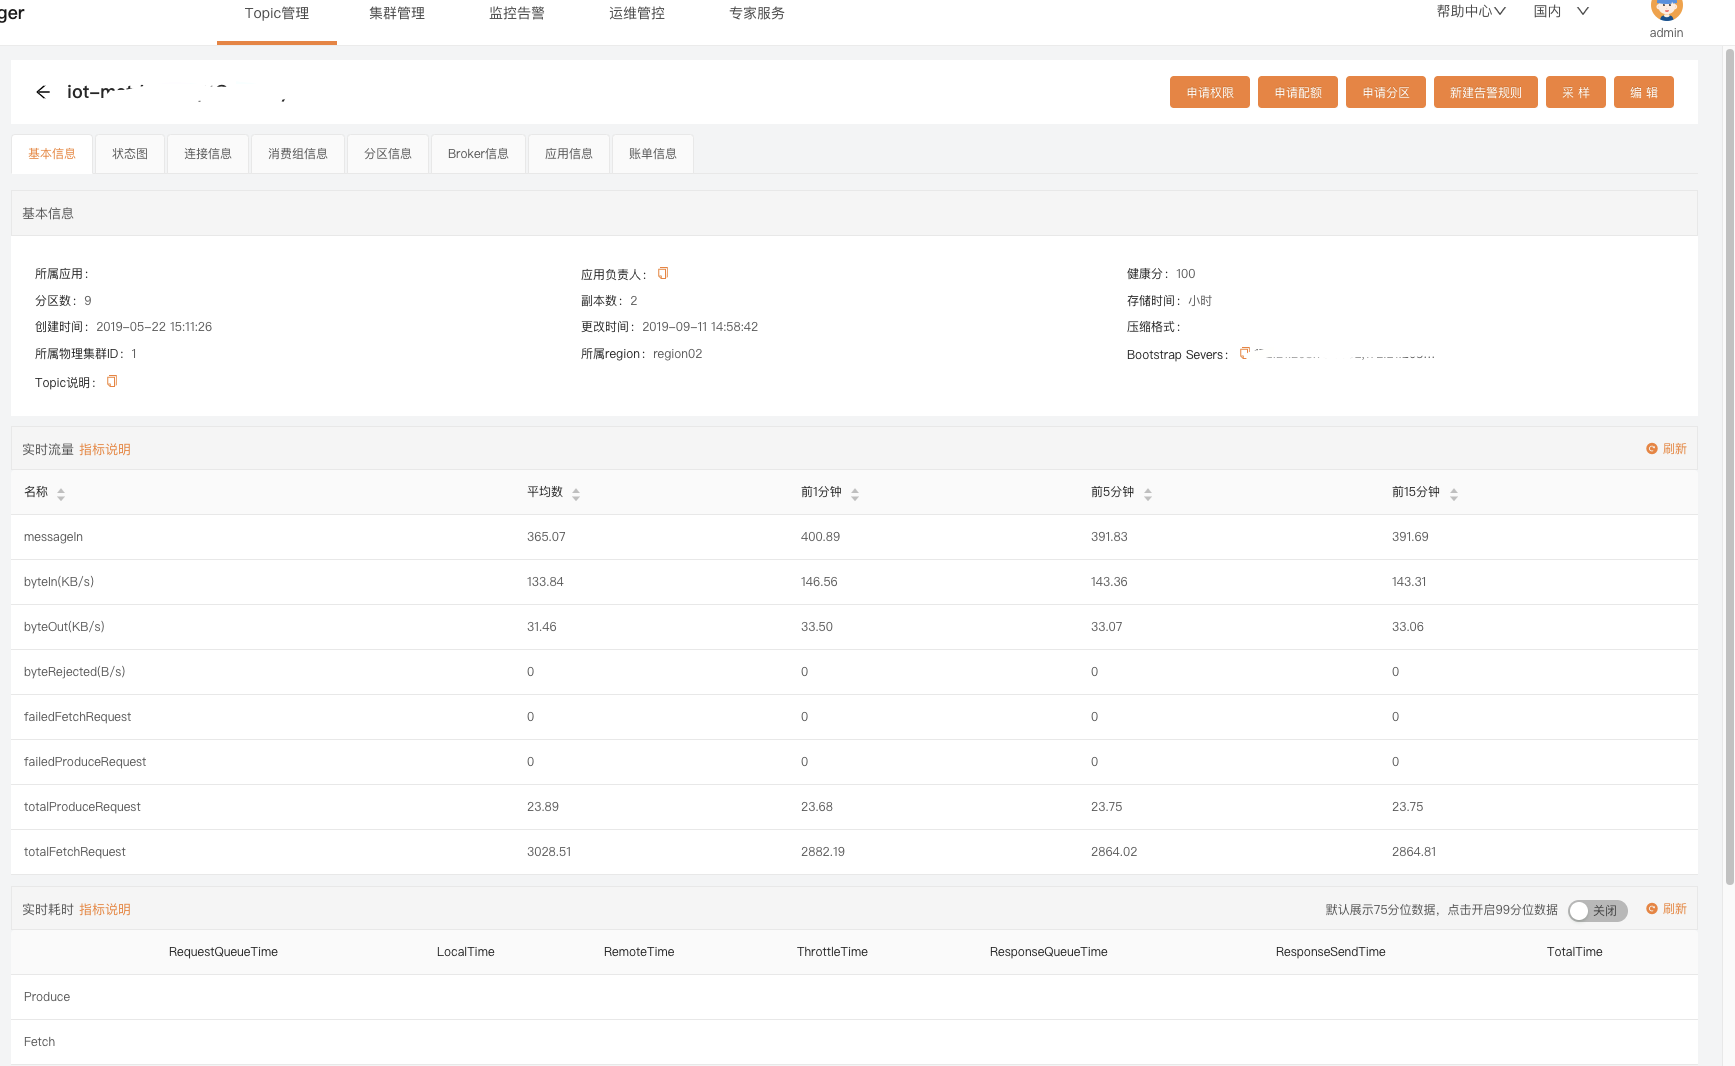Select the byteOut(KB/s) row name
Image resolution: width=1735 pixels, height=1066 pixels.
click(x=64, y=627)
